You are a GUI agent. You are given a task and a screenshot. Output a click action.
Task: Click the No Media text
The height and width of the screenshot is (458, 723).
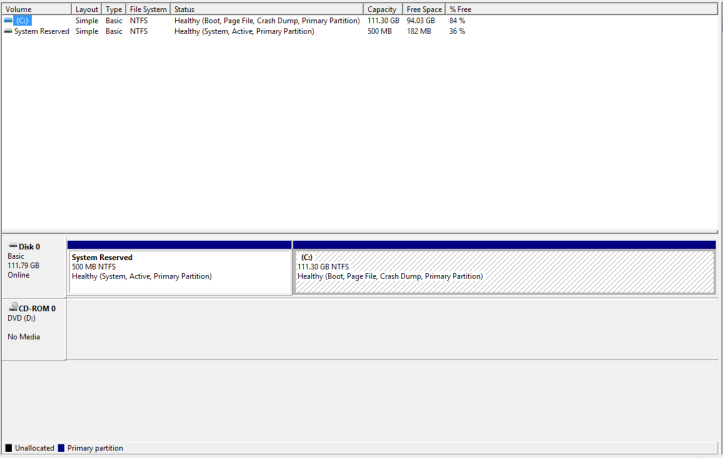(24, 337)
